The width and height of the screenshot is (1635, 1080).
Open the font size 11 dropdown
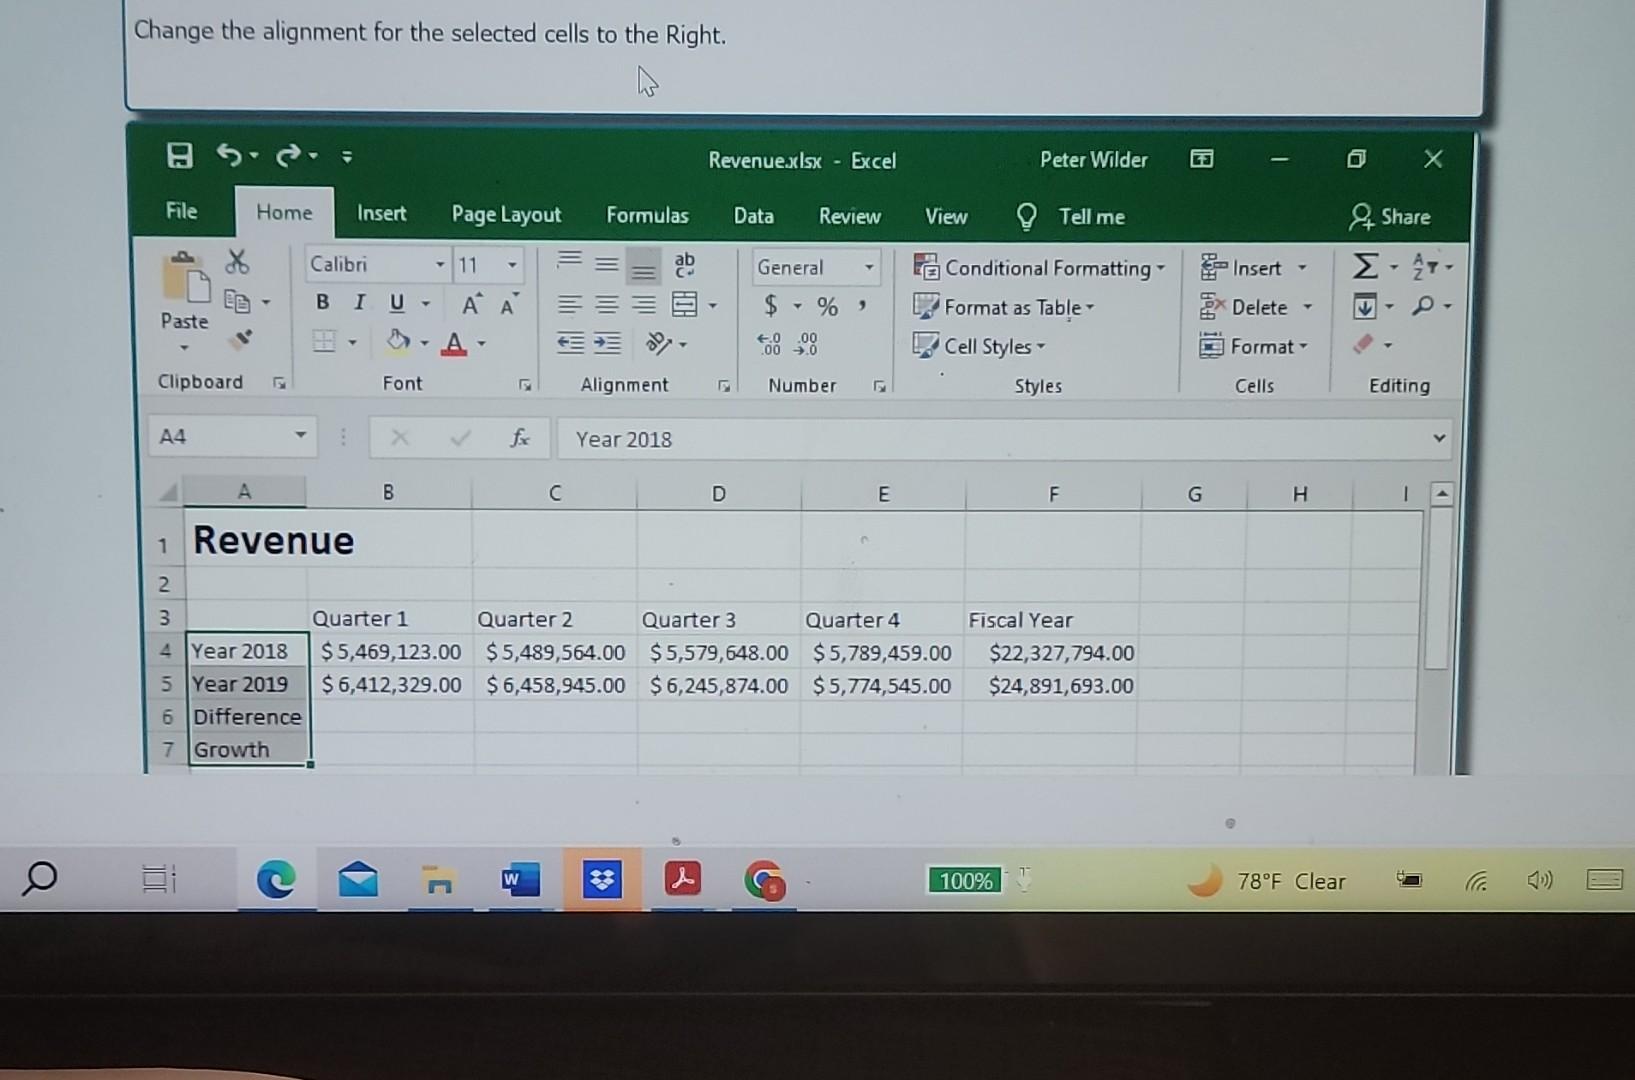(512, 265)
